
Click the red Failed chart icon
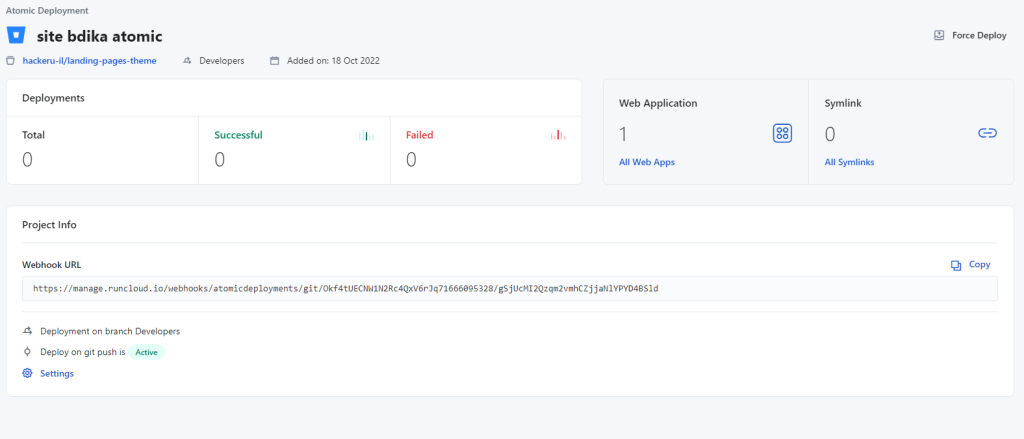point(557,135)
